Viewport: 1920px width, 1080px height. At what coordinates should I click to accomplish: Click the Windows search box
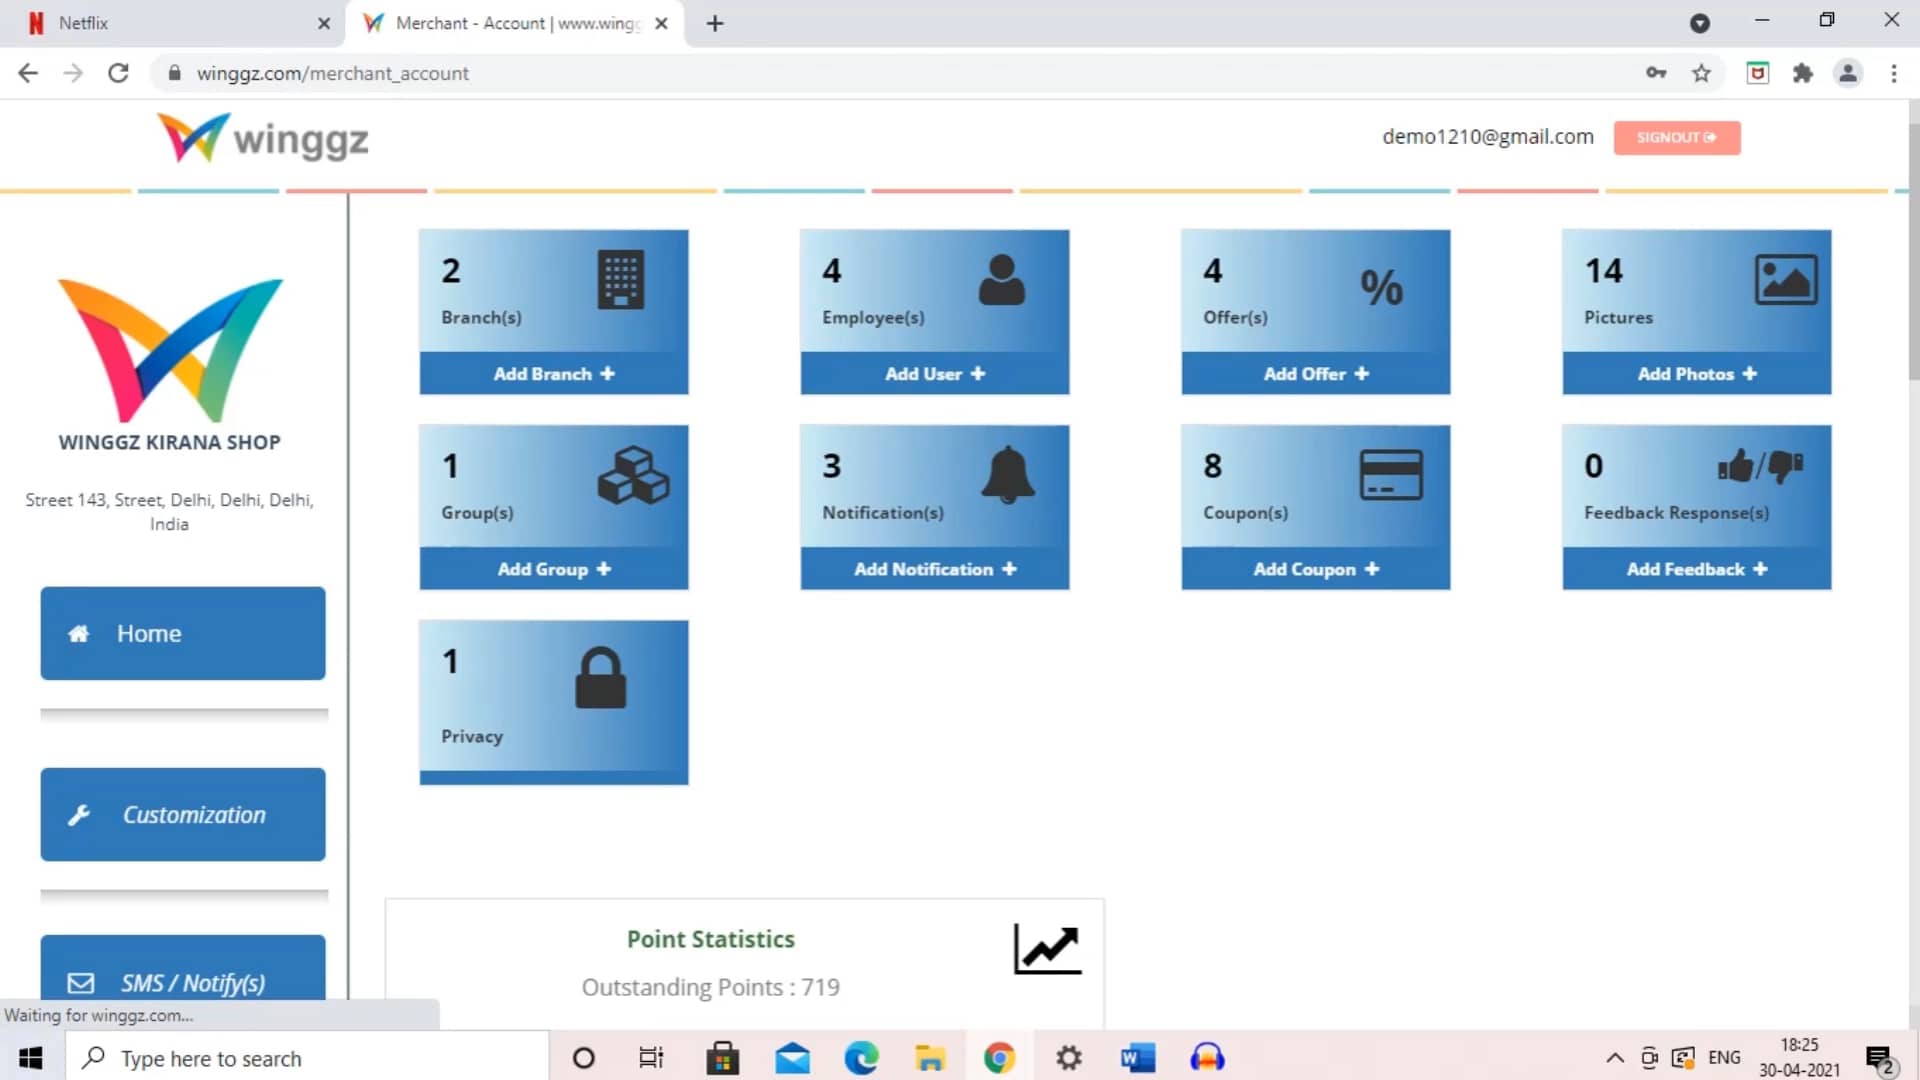pyautogui.click(x=308, y=1058)
